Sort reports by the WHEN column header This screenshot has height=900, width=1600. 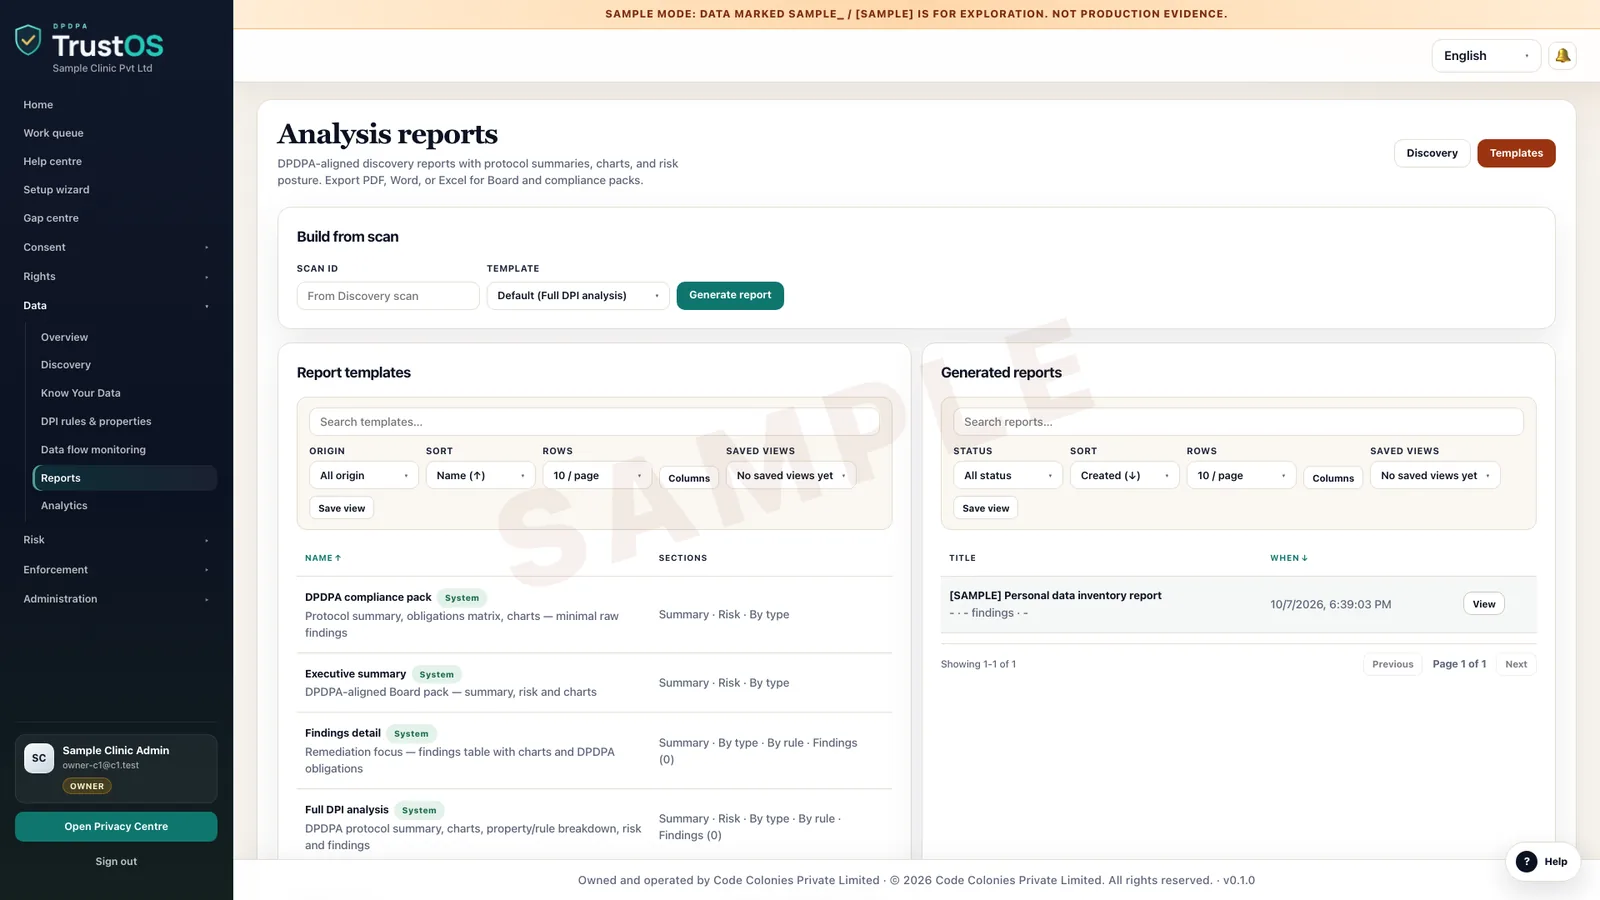(1289, 558)
